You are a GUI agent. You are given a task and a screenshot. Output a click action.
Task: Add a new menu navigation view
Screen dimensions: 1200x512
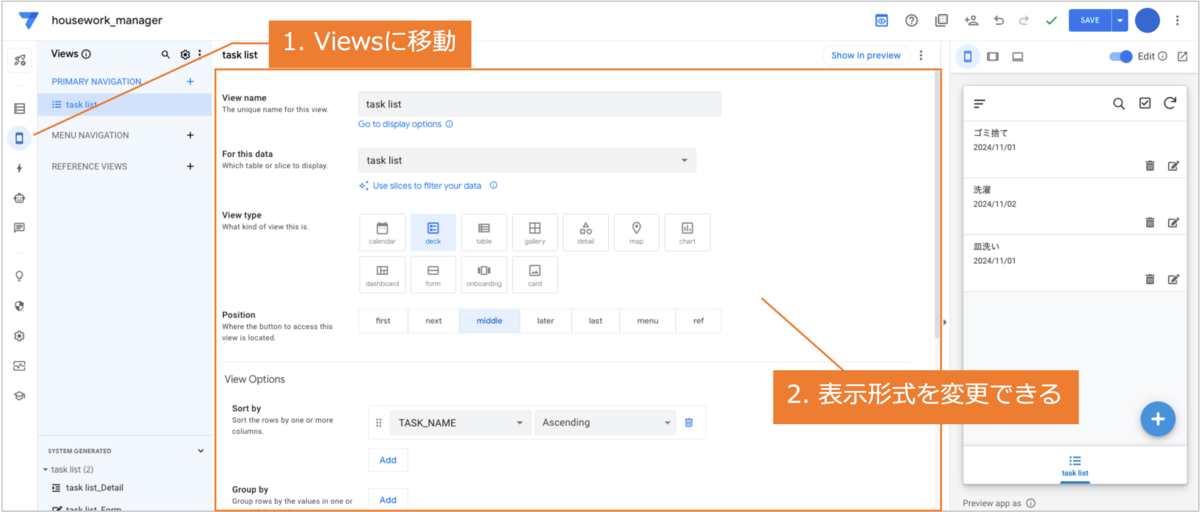tap(190, 135)
